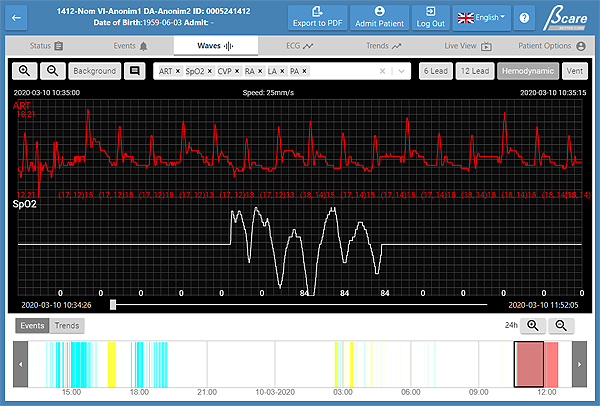
Task: Click the slider start time 2020-03-10 10:34:26
Action: pos(56,305)
